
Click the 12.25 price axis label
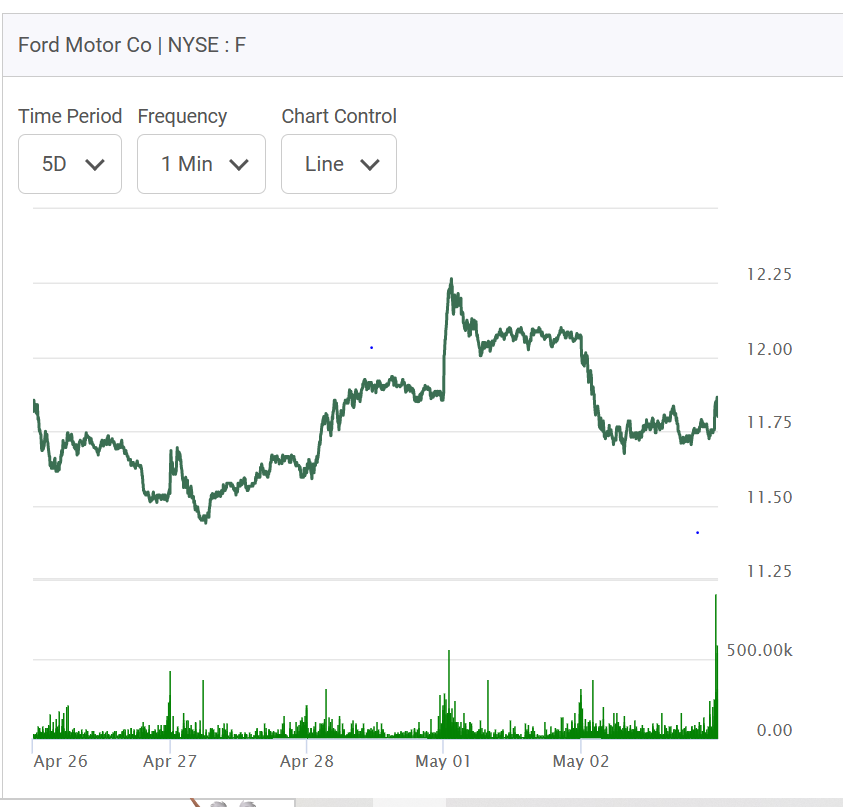point(769,274)
